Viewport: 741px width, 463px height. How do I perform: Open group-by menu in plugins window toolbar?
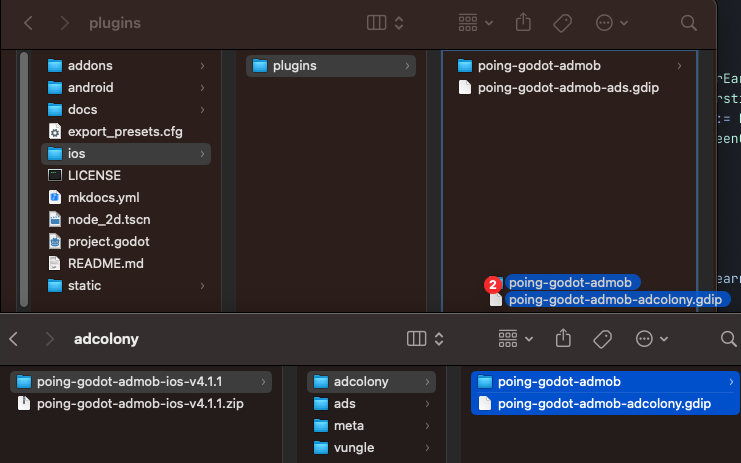476,23
